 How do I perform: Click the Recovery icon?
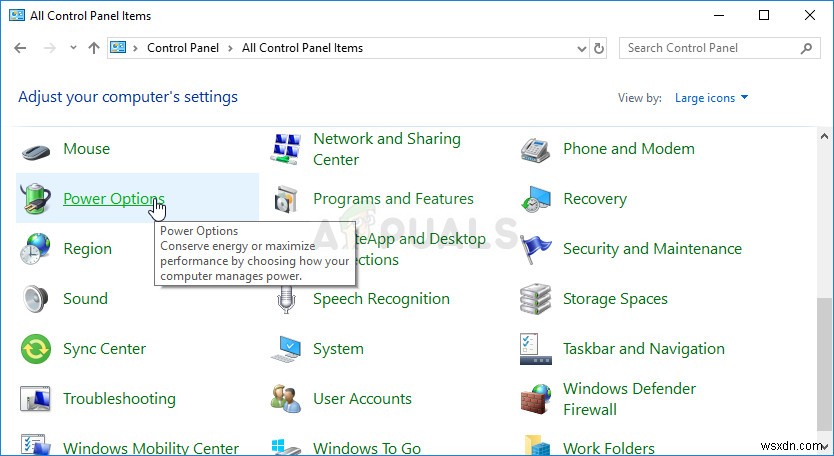(536, 199)
